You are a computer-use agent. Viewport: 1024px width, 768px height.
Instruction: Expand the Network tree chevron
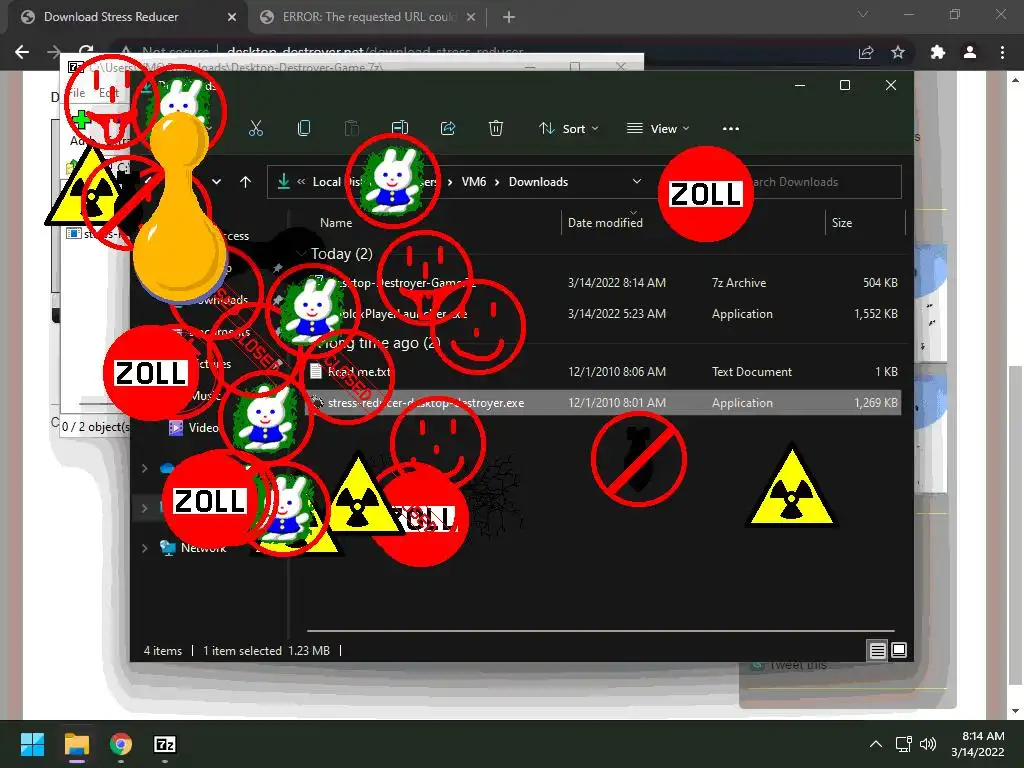145,548
